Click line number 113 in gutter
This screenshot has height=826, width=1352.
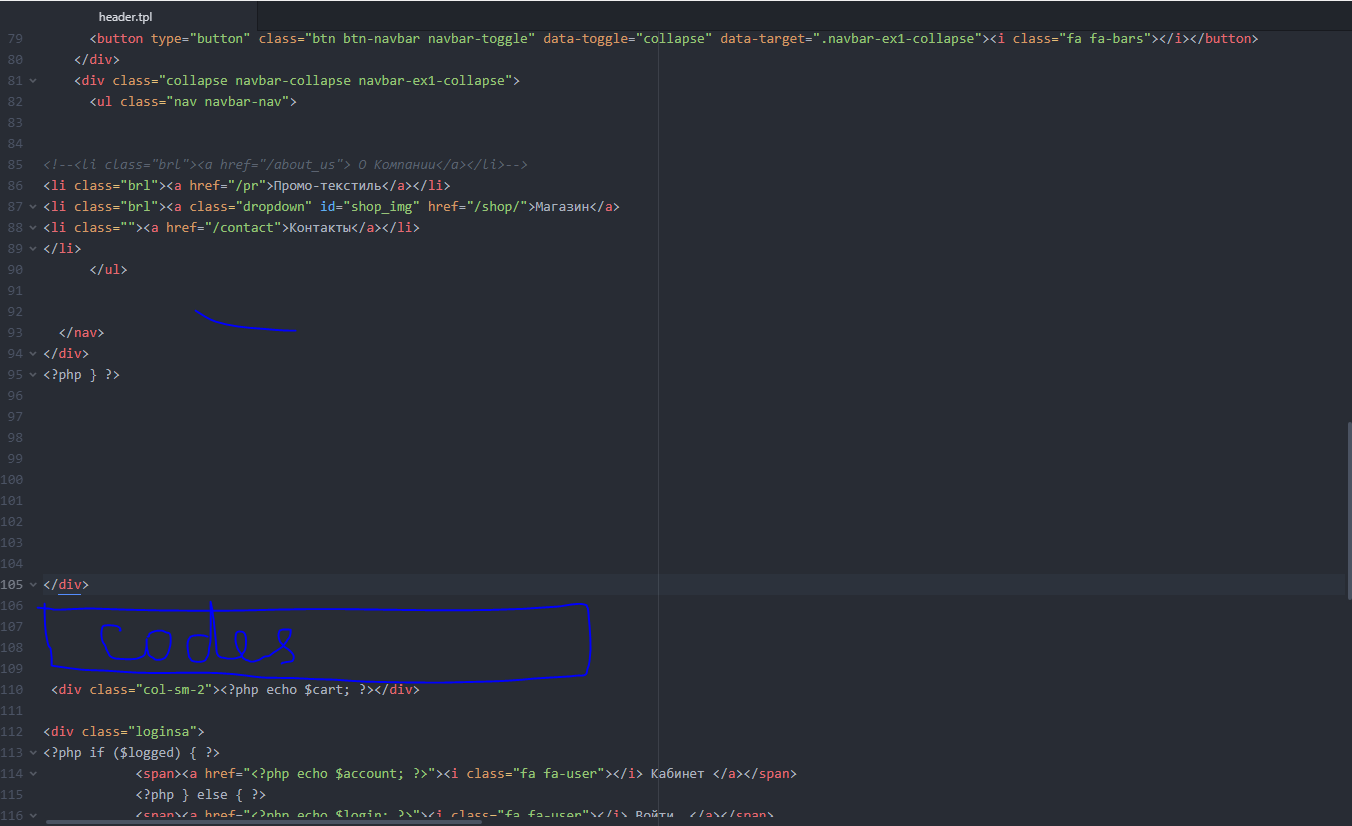(x=11, y=752)
